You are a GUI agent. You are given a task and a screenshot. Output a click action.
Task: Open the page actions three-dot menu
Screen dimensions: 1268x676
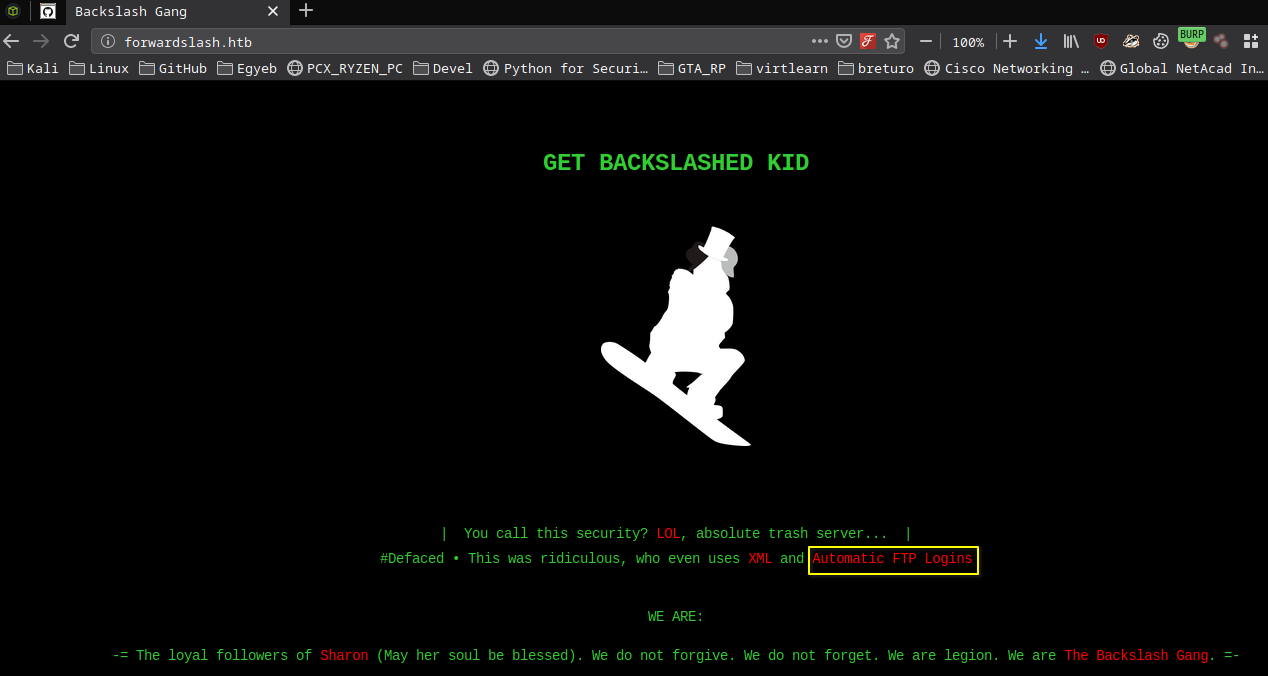pos(820,42)
